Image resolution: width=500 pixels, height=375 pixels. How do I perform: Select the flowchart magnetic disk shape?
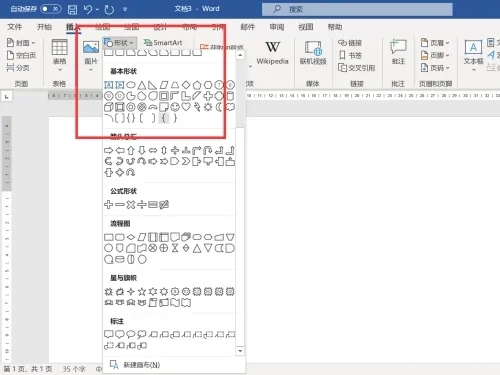tap(120, 259)
